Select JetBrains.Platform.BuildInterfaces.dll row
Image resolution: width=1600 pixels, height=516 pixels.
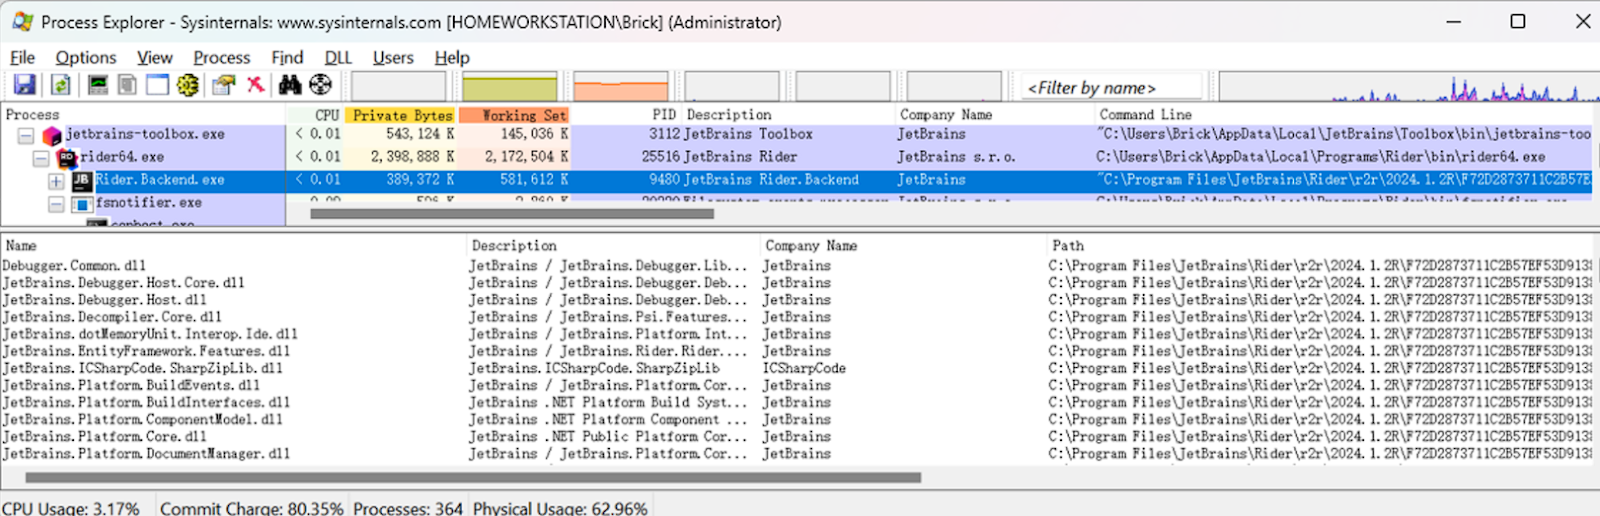tap(796, 402)
